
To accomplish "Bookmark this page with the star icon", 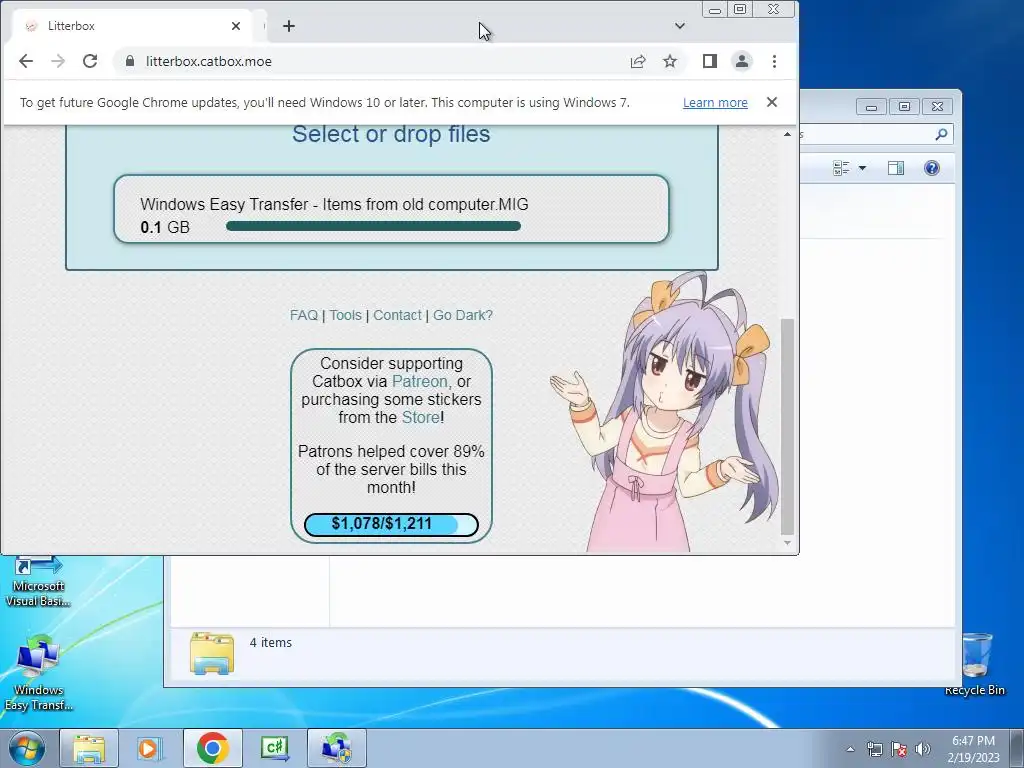I will click(x=670, y=61).
